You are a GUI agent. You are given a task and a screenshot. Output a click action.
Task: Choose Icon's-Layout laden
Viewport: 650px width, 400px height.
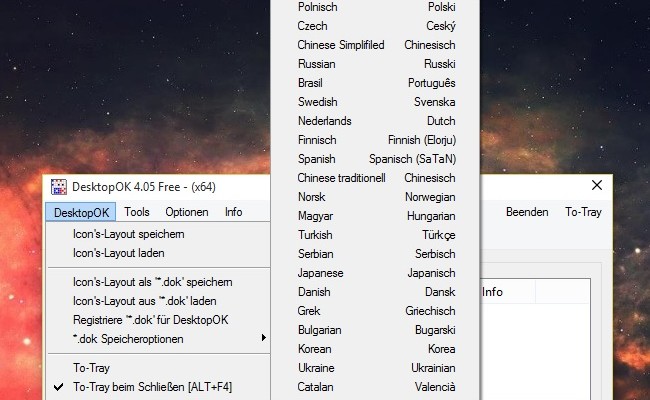coord(158,253)
